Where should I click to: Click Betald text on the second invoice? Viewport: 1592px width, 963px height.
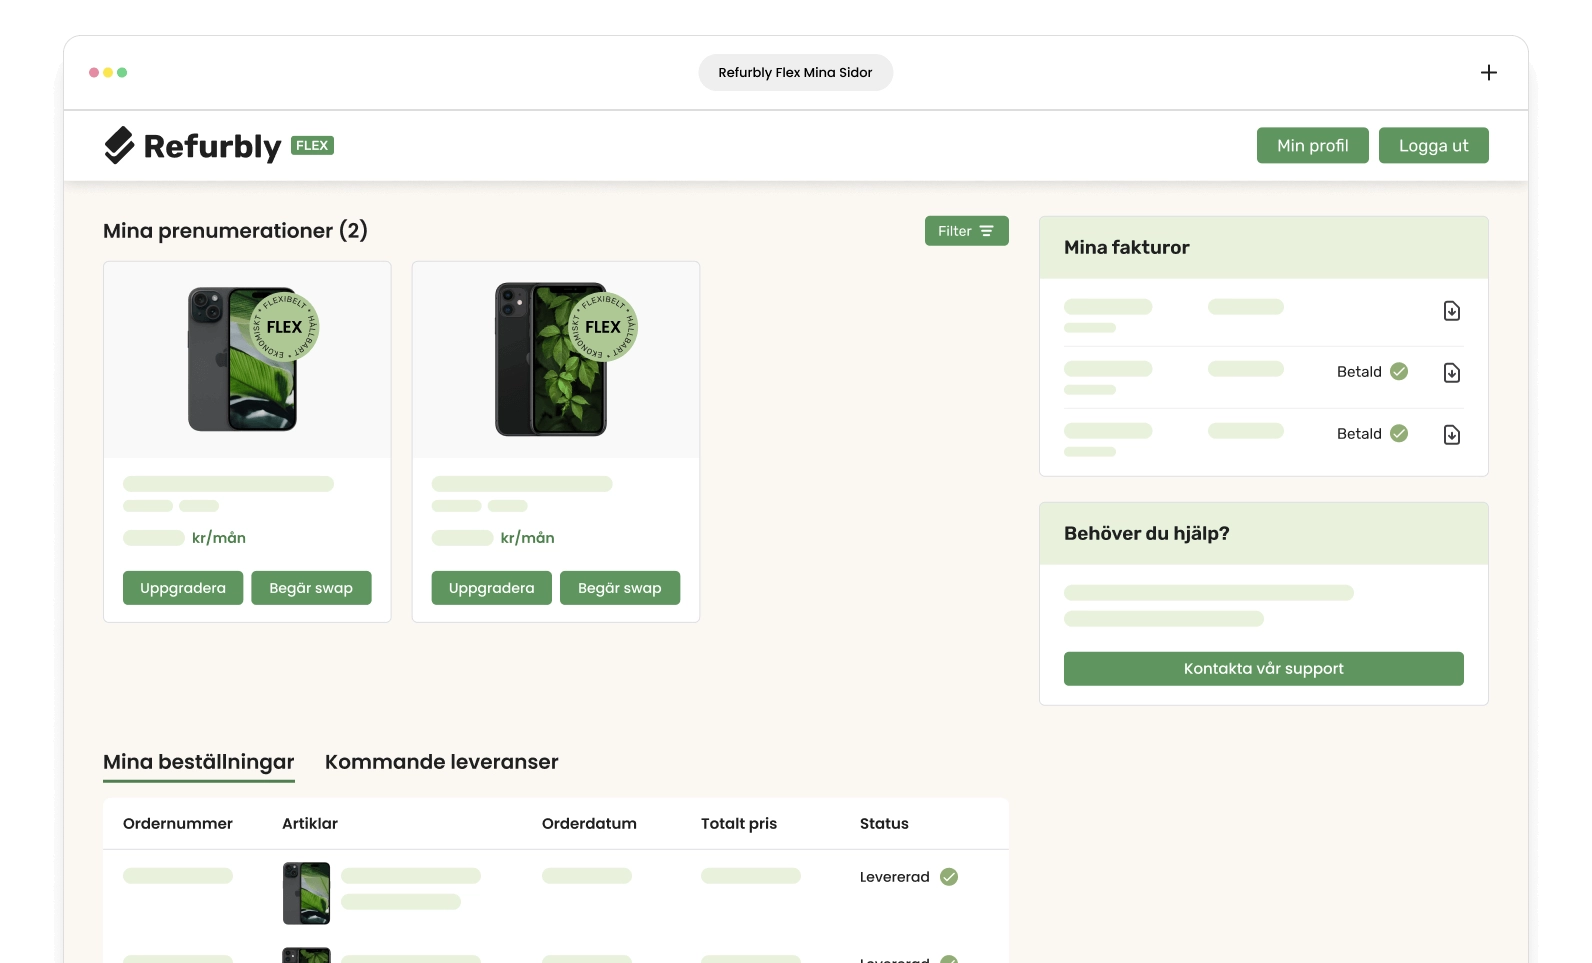1359,372
